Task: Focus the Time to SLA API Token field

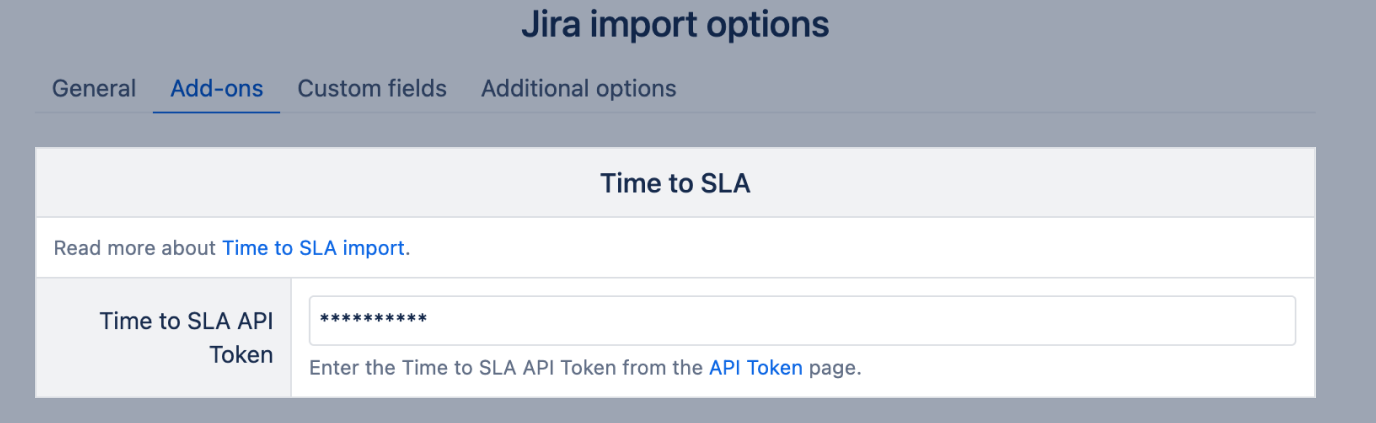Action: [802, 320]
